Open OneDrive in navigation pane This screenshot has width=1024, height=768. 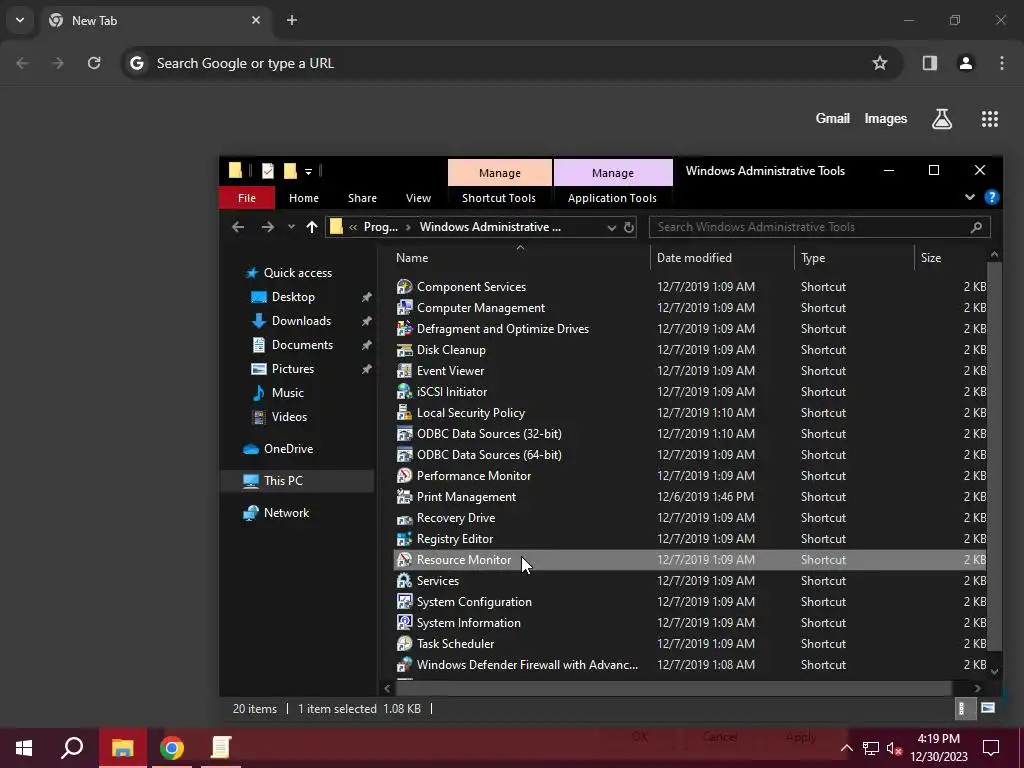coord(288,449)
